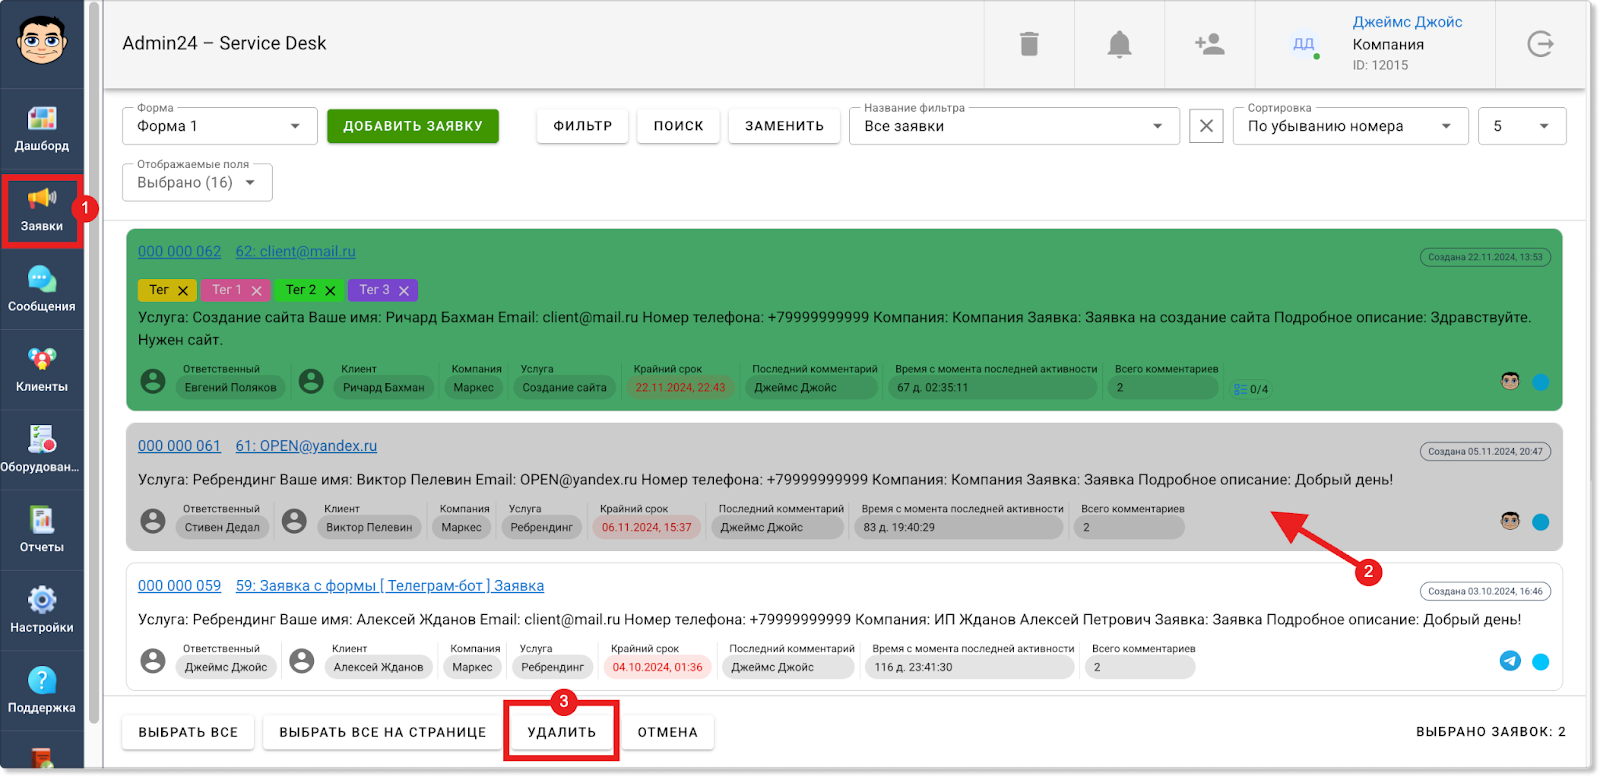The width and height of the screenshot is (1600, 777).
Task: Click ВЫБРАТЬ ВСЕ button
Action: pyautogui.click(x=188, y=732)
